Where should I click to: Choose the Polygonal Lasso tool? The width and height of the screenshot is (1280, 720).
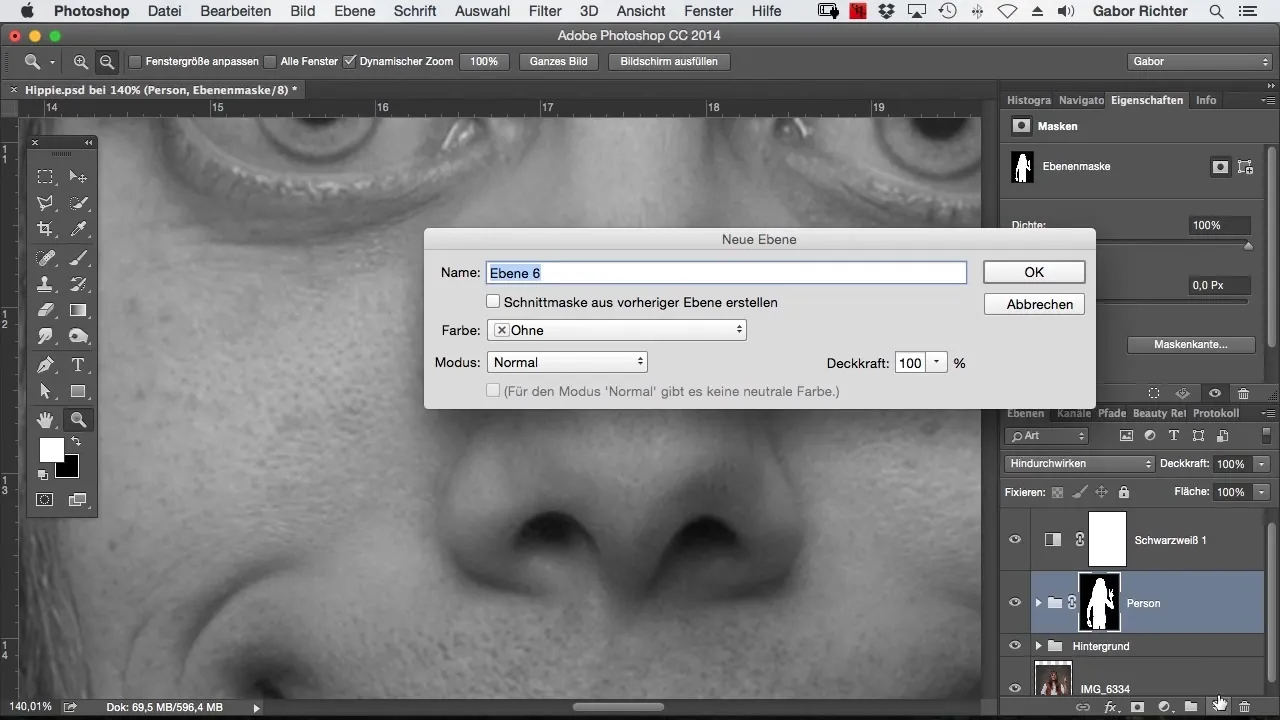pyautogui.click(x=45, y=203)
